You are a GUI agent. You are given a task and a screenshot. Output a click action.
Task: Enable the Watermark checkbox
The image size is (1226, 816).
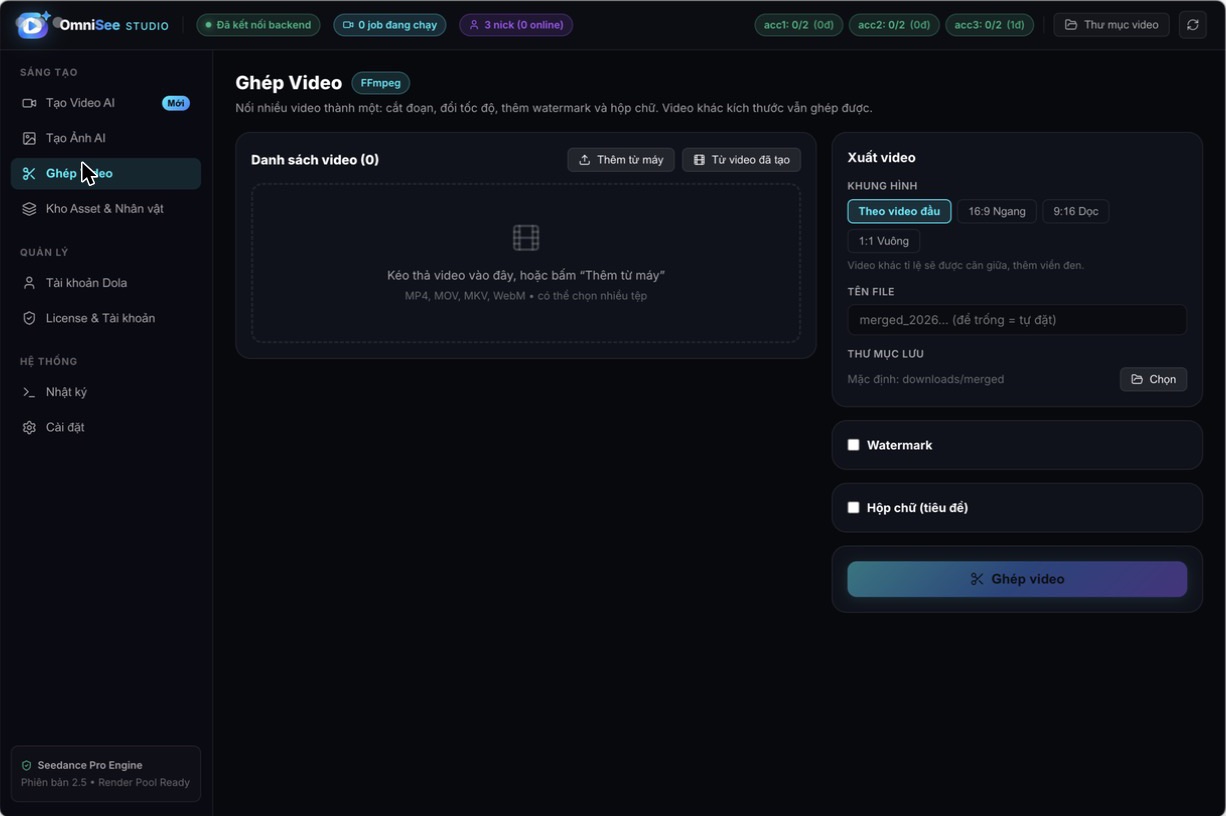[853, 445]
